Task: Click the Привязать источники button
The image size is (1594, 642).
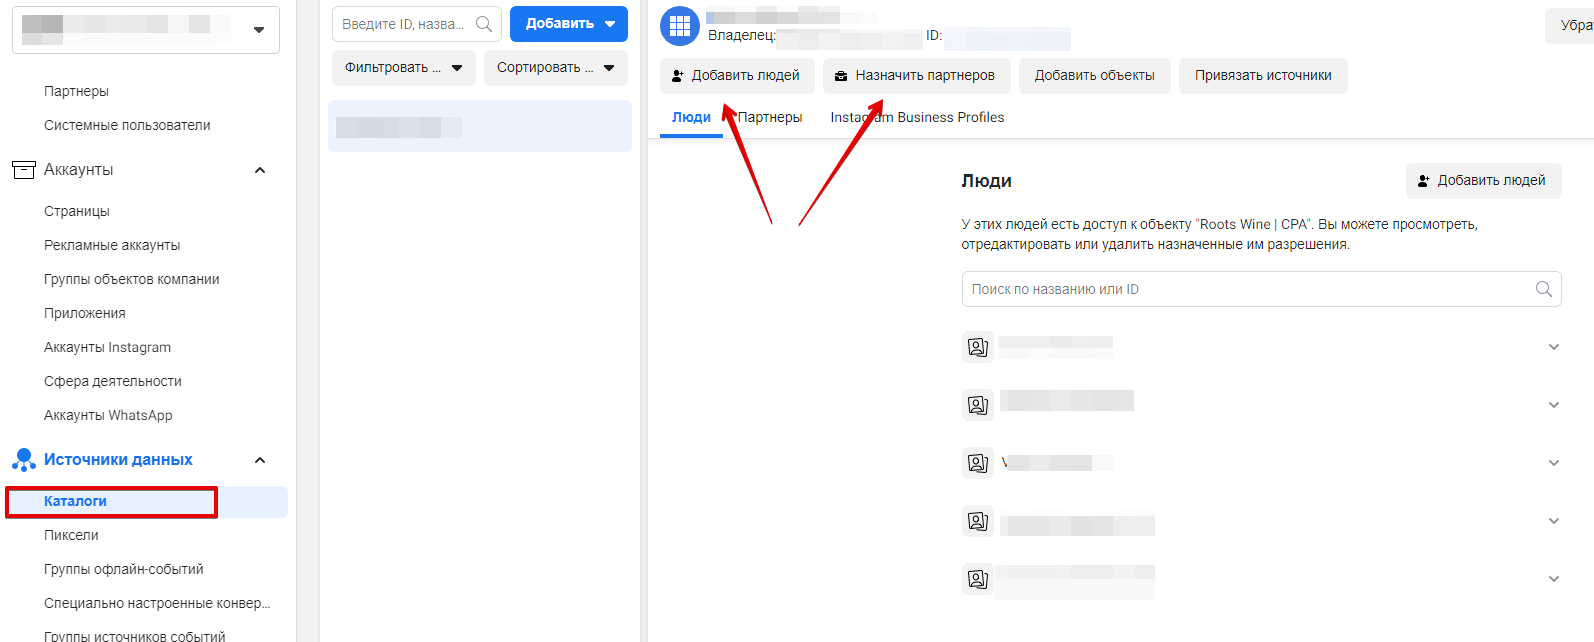Action: pos(1262,76)
